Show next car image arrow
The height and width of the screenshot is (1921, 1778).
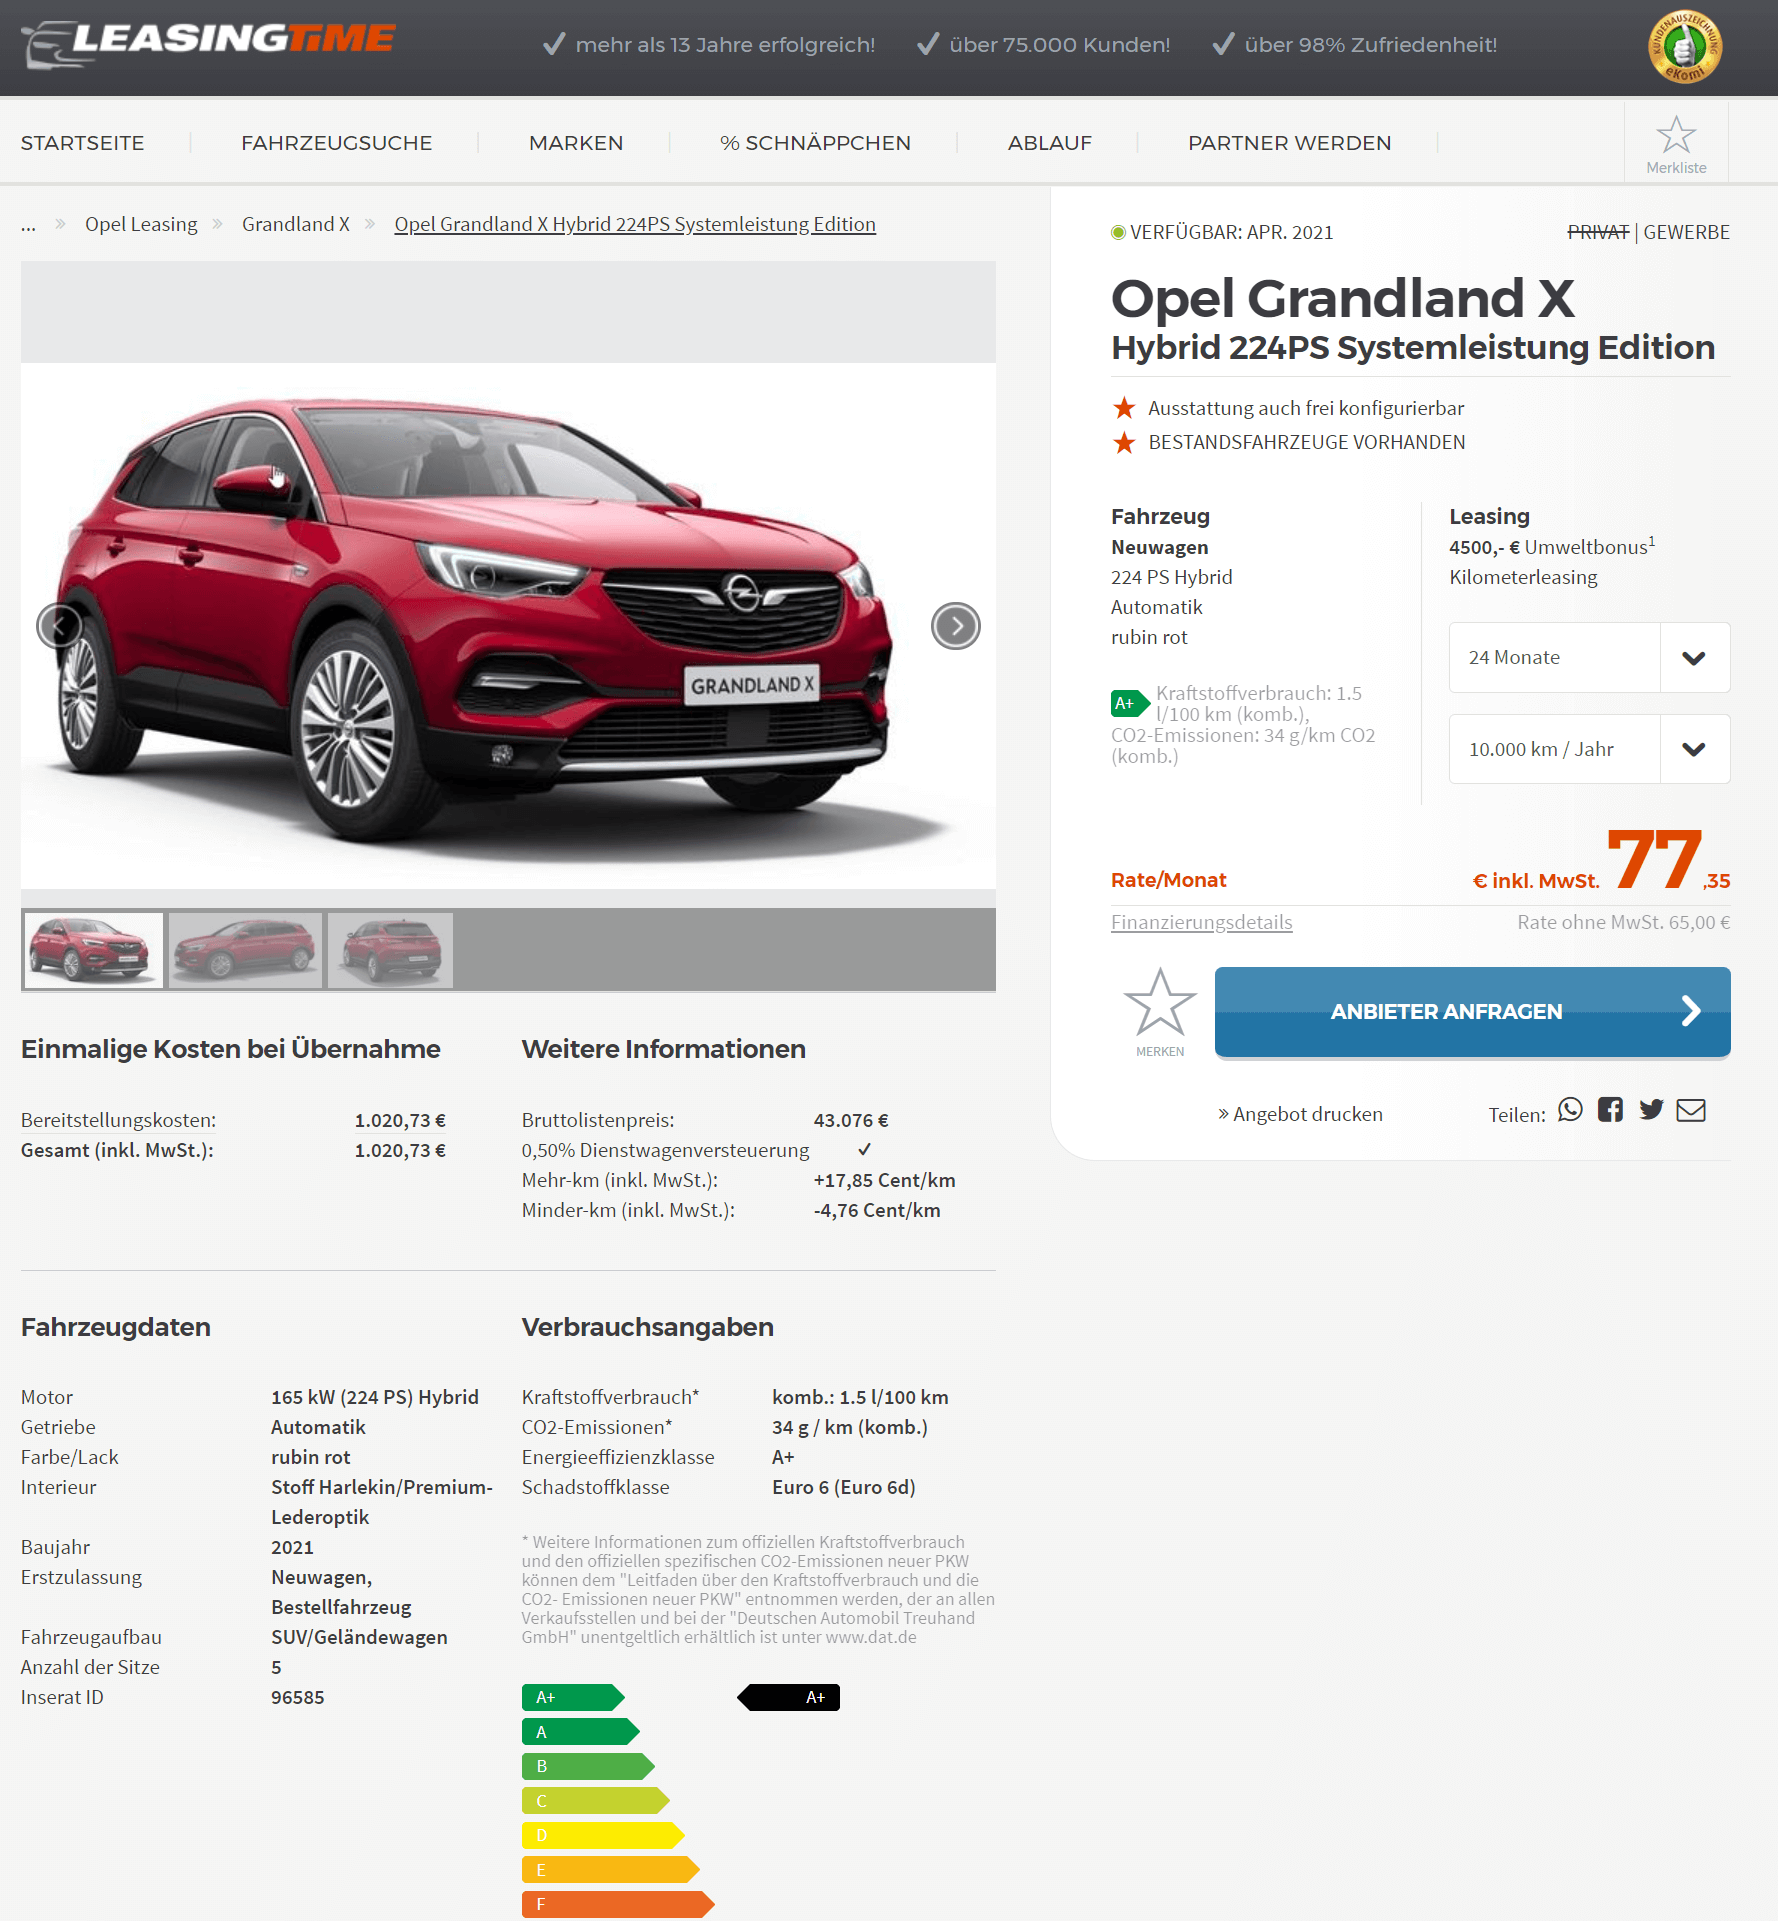[956, 626]
